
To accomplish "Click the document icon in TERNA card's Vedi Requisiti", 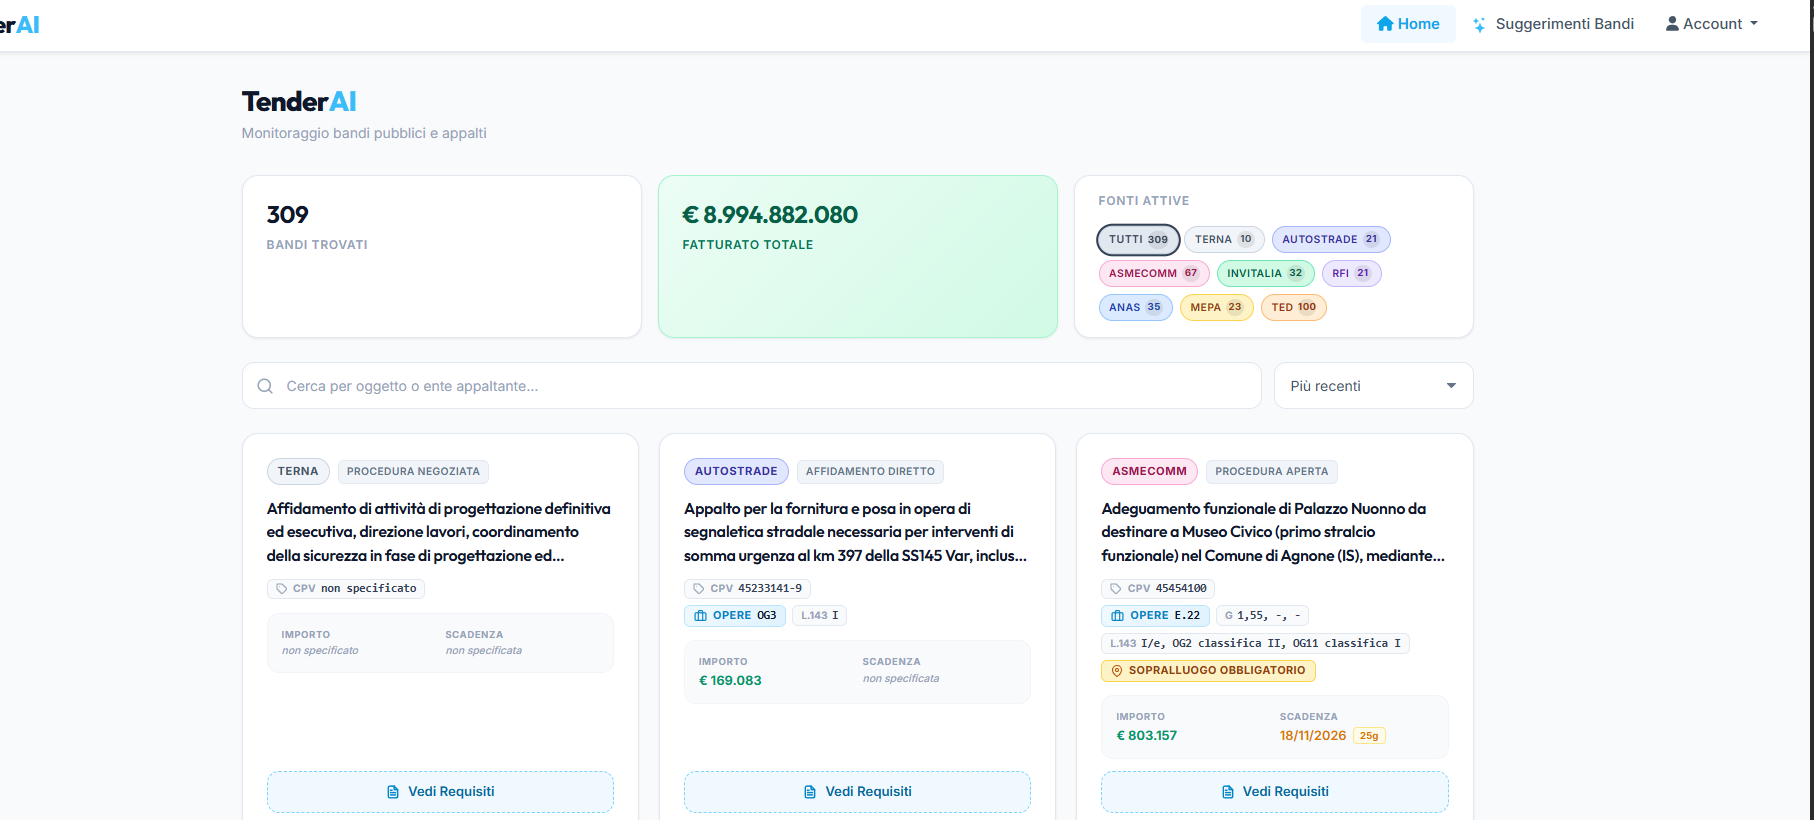I will [393, 792].
